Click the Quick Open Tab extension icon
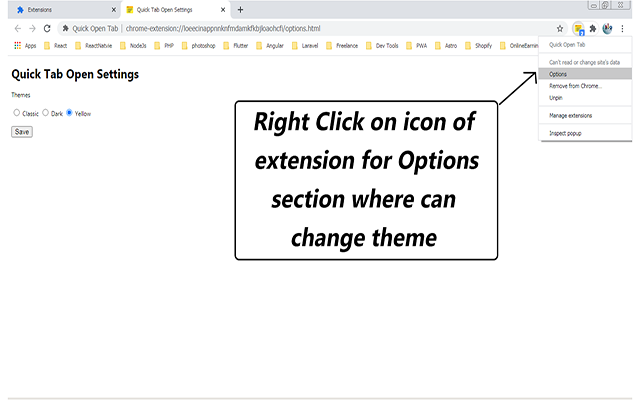Screen dimensions: 640x400 [578, 29]
